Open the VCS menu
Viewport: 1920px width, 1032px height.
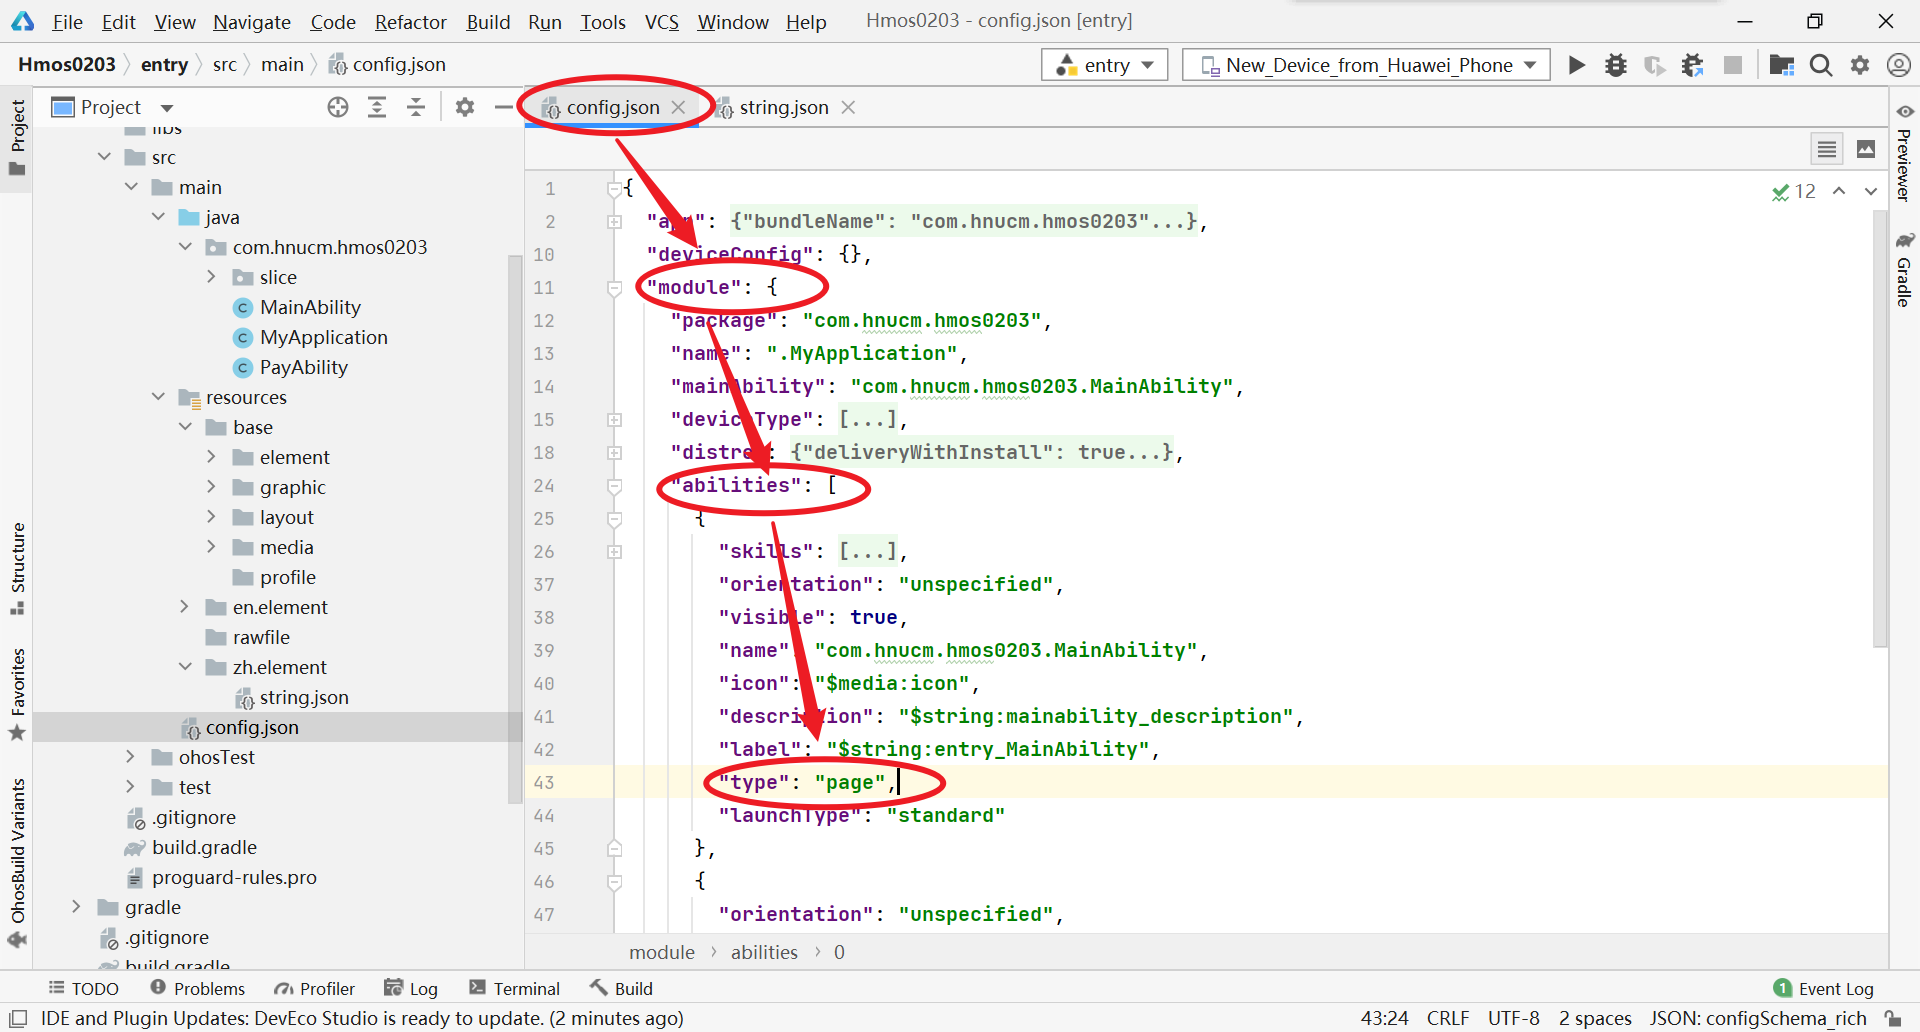click(x=661, y=21)
